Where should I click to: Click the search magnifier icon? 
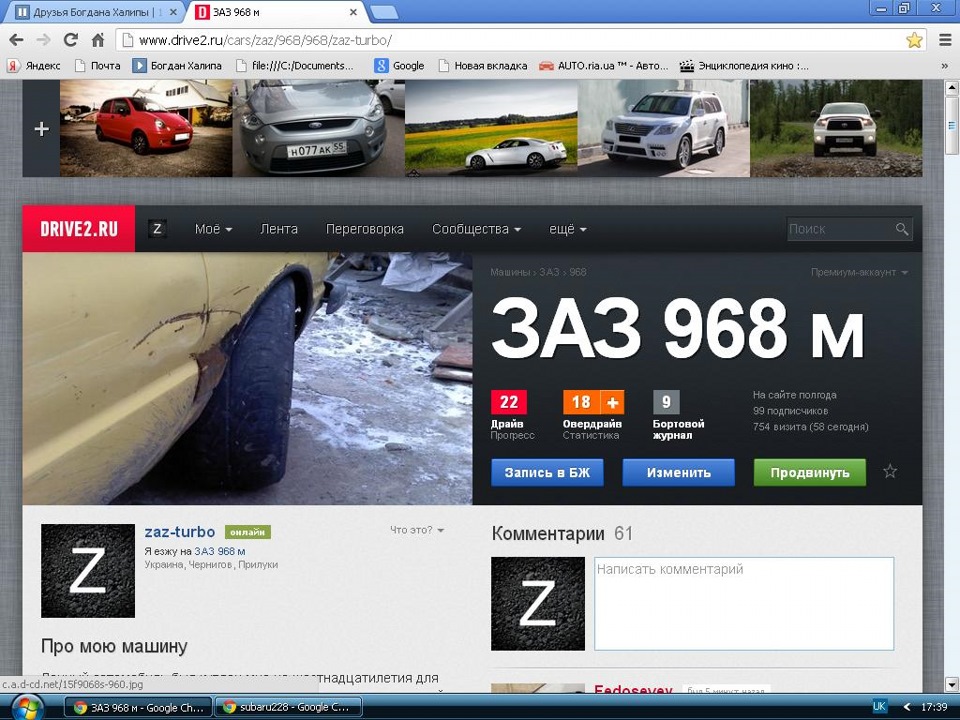tap(902, 229)
